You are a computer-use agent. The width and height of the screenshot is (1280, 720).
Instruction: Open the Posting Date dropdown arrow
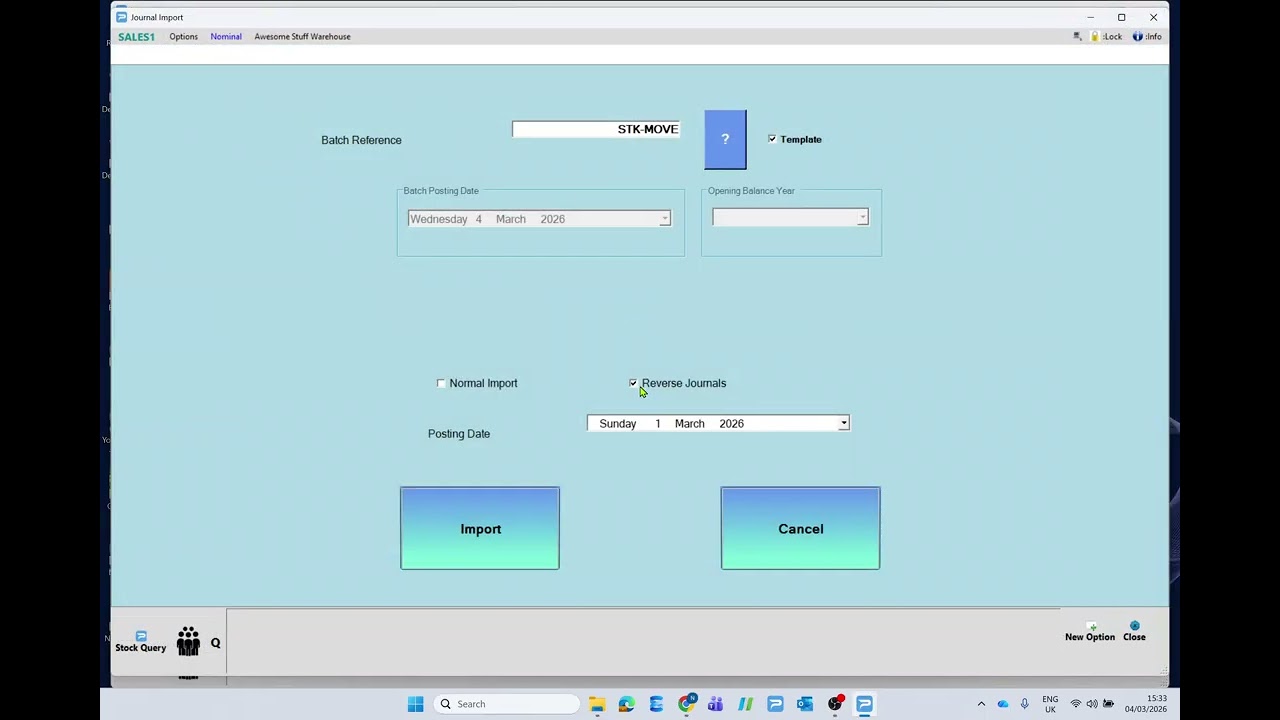click(843, 423)
